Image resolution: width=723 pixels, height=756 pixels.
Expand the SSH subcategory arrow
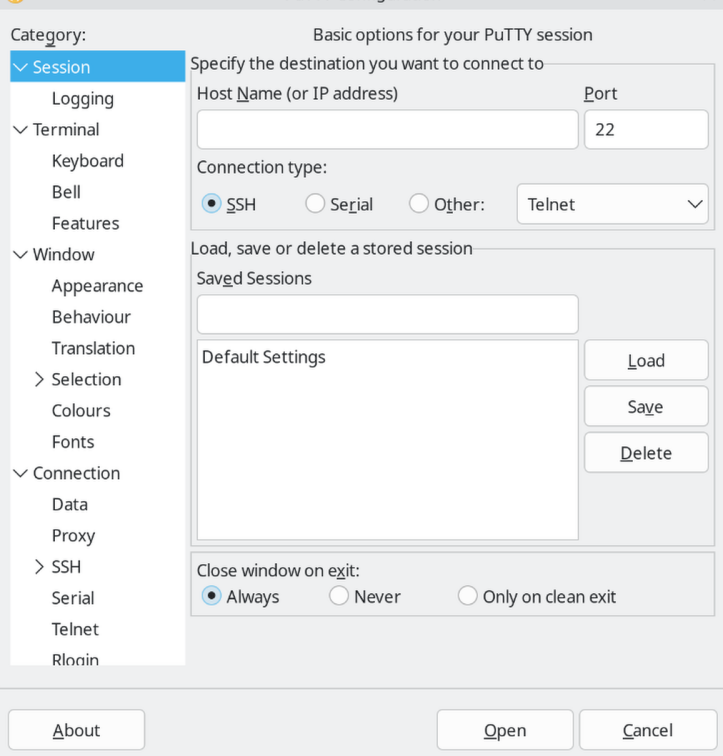coord(39,567)
